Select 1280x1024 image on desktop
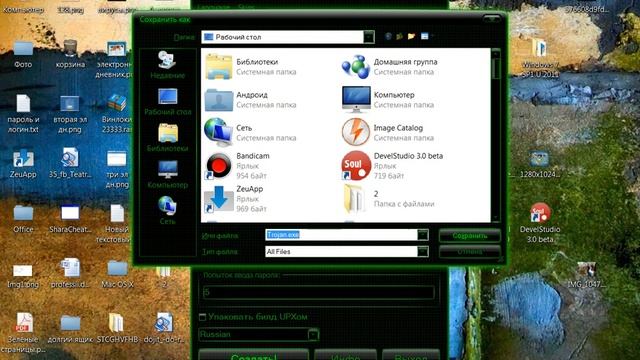Screen dimensions: 640x360 tap(540, 164)
